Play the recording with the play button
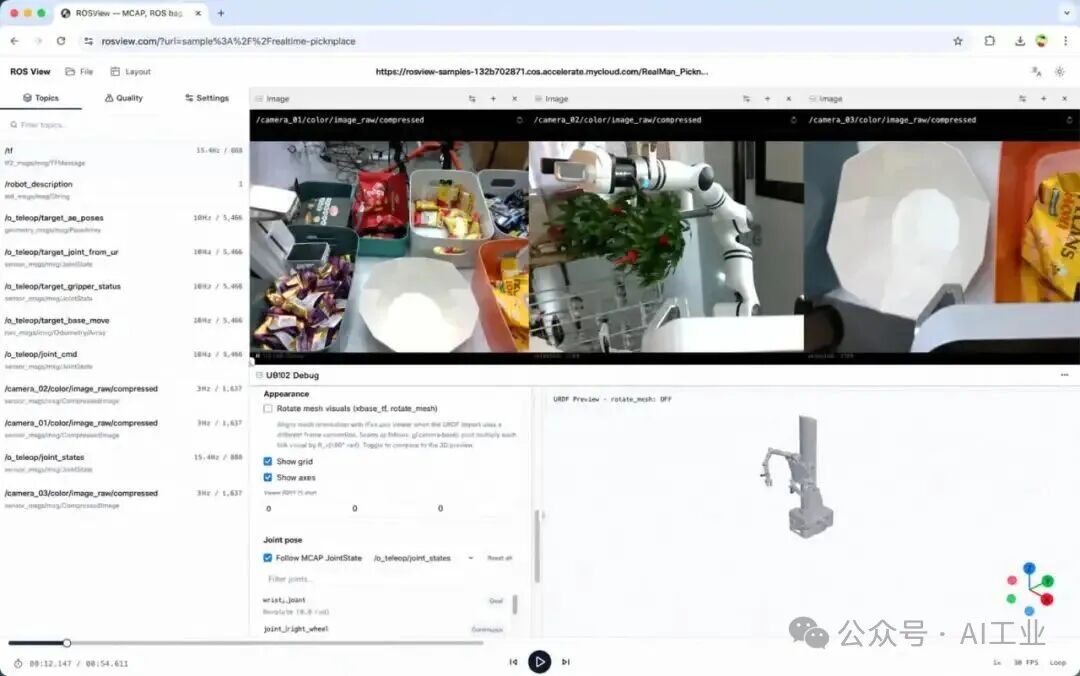The width and height of the screenshot is (1080, 676). point(539,662)
